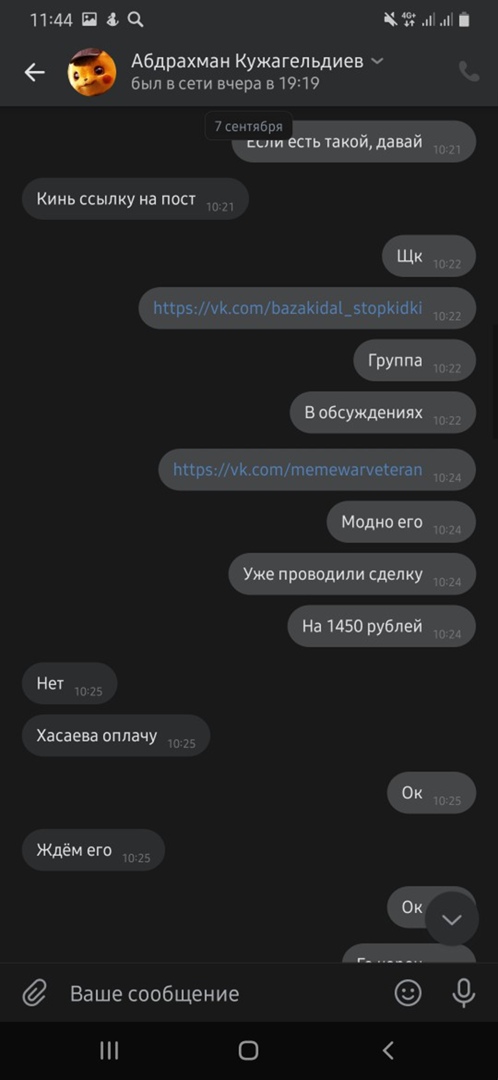
Task: Select the Ждём его message bubble
Action: pyautogui.click(x=94, y=850)
